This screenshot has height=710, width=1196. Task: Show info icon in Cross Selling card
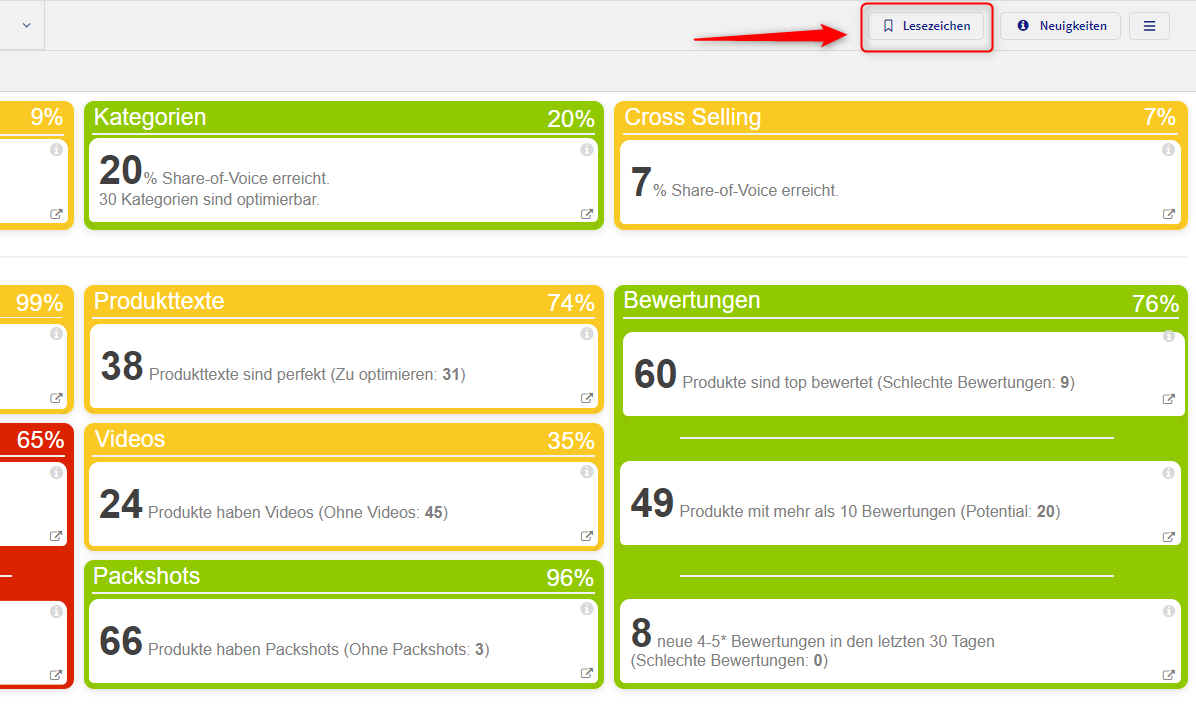pyautogui.click(x=1168, y=150)
